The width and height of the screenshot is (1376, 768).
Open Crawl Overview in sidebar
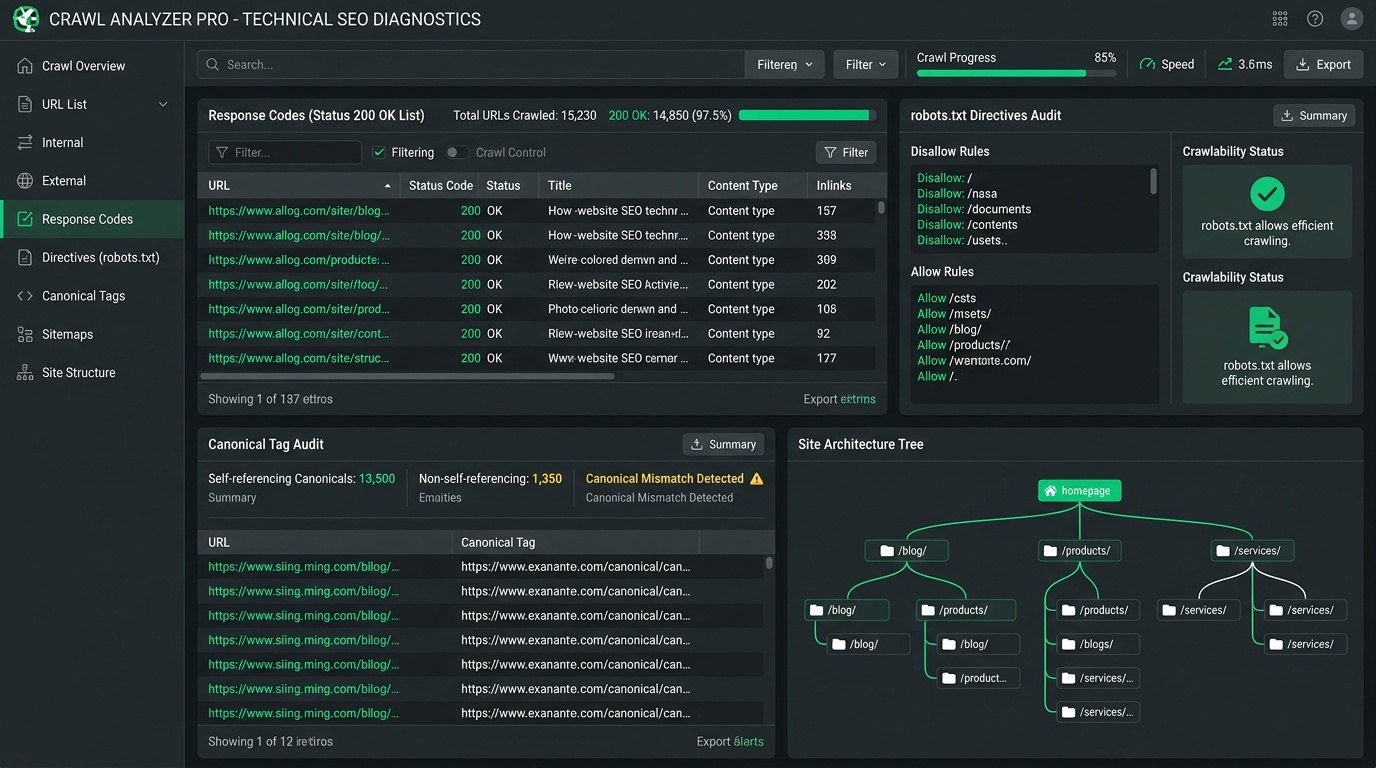(x=92, y=66)
